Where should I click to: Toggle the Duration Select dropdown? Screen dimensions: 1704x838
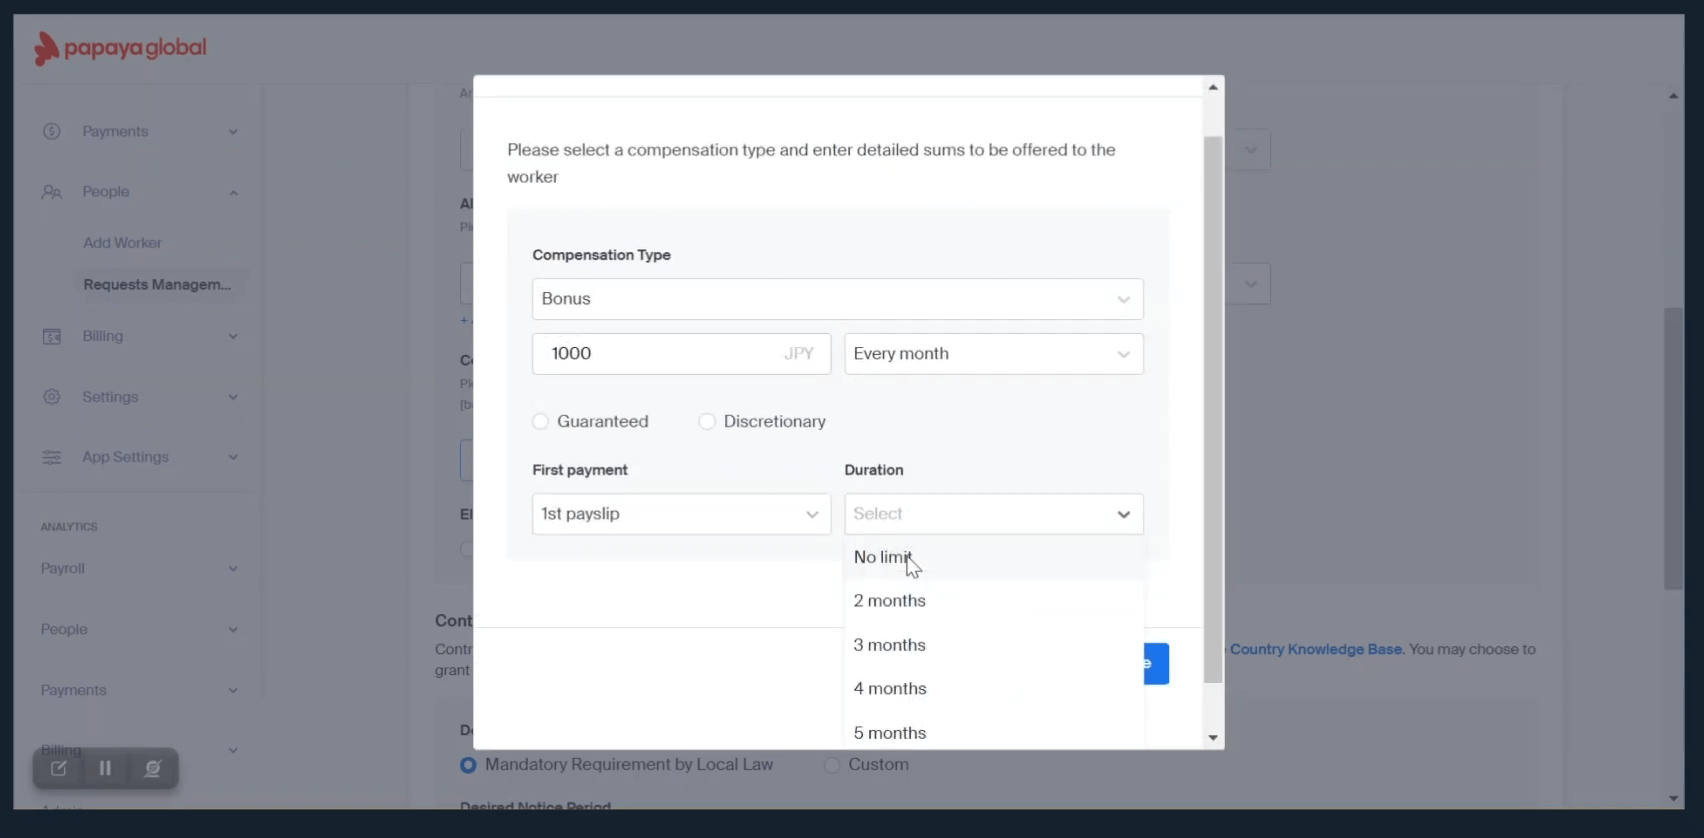[994, 514]
